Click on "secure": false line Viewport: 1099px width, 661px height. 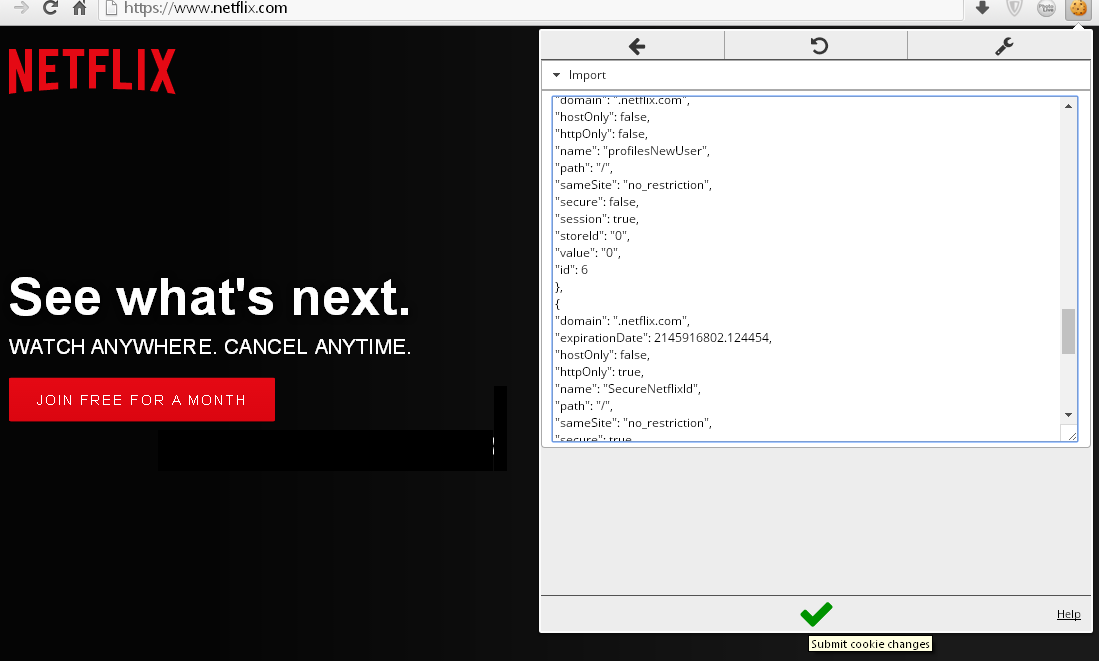pyautogui.click(x=596, y=202)
